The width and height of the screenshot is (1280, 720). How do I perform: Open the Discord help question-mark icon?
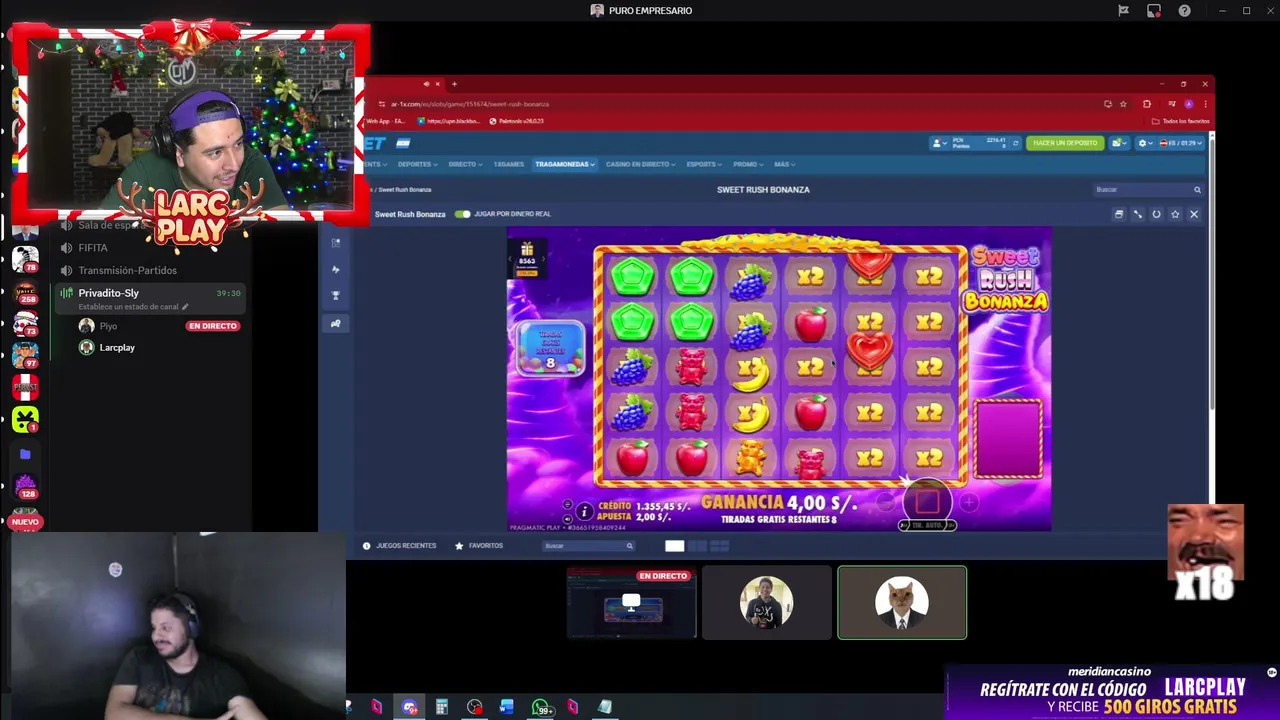click(1184, 11)
